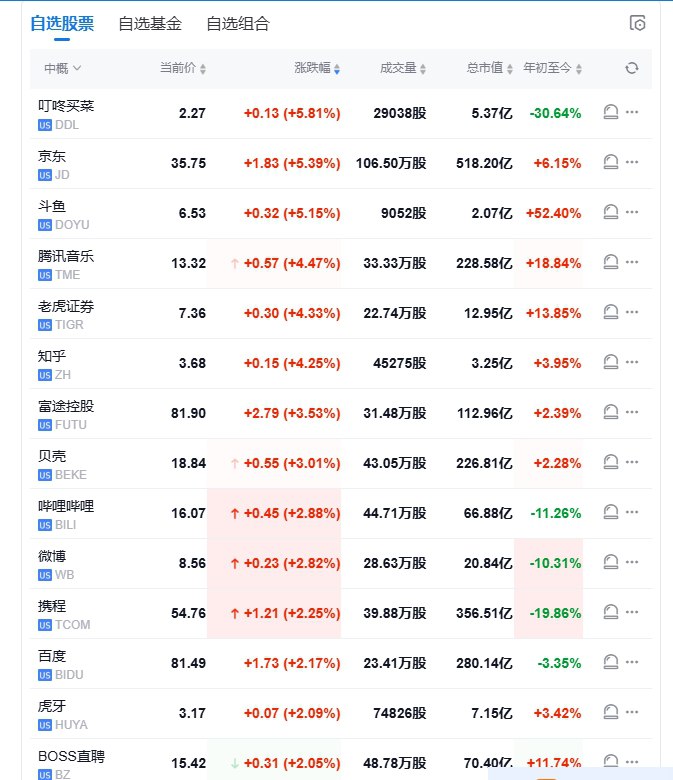Open more options for 富途控股 row
673x780 pixels.
(x=632, y=412)
